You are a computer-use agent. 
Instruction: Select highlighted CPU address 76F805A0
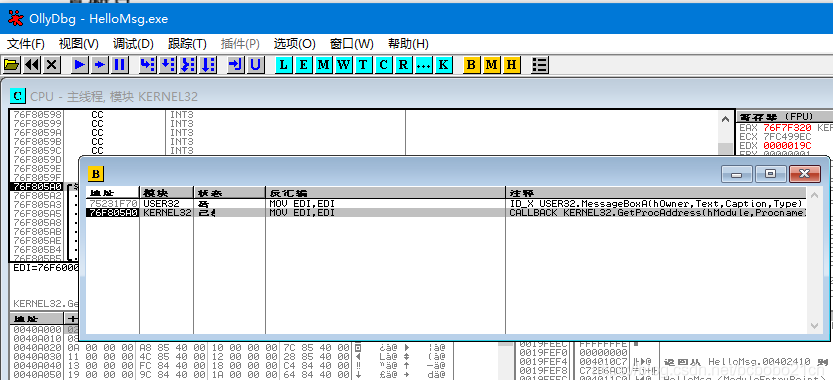click(x=37, y=187)
